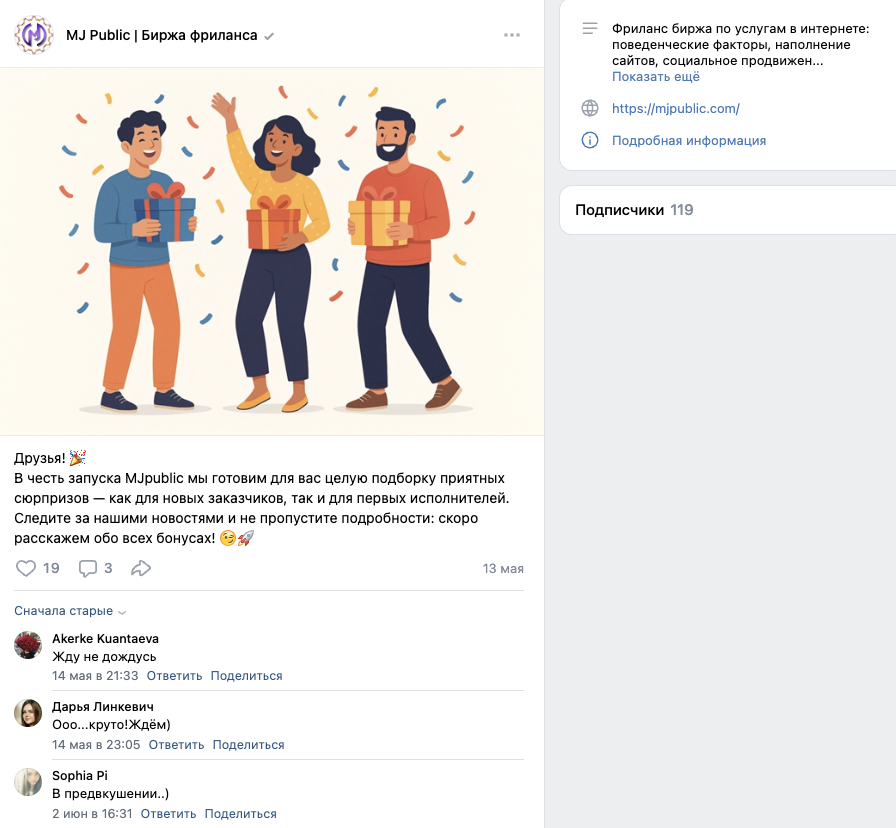Share the post using the arrow icon
Screen dimensions: 896x828
pyautogui.click(x=141, y=567)
